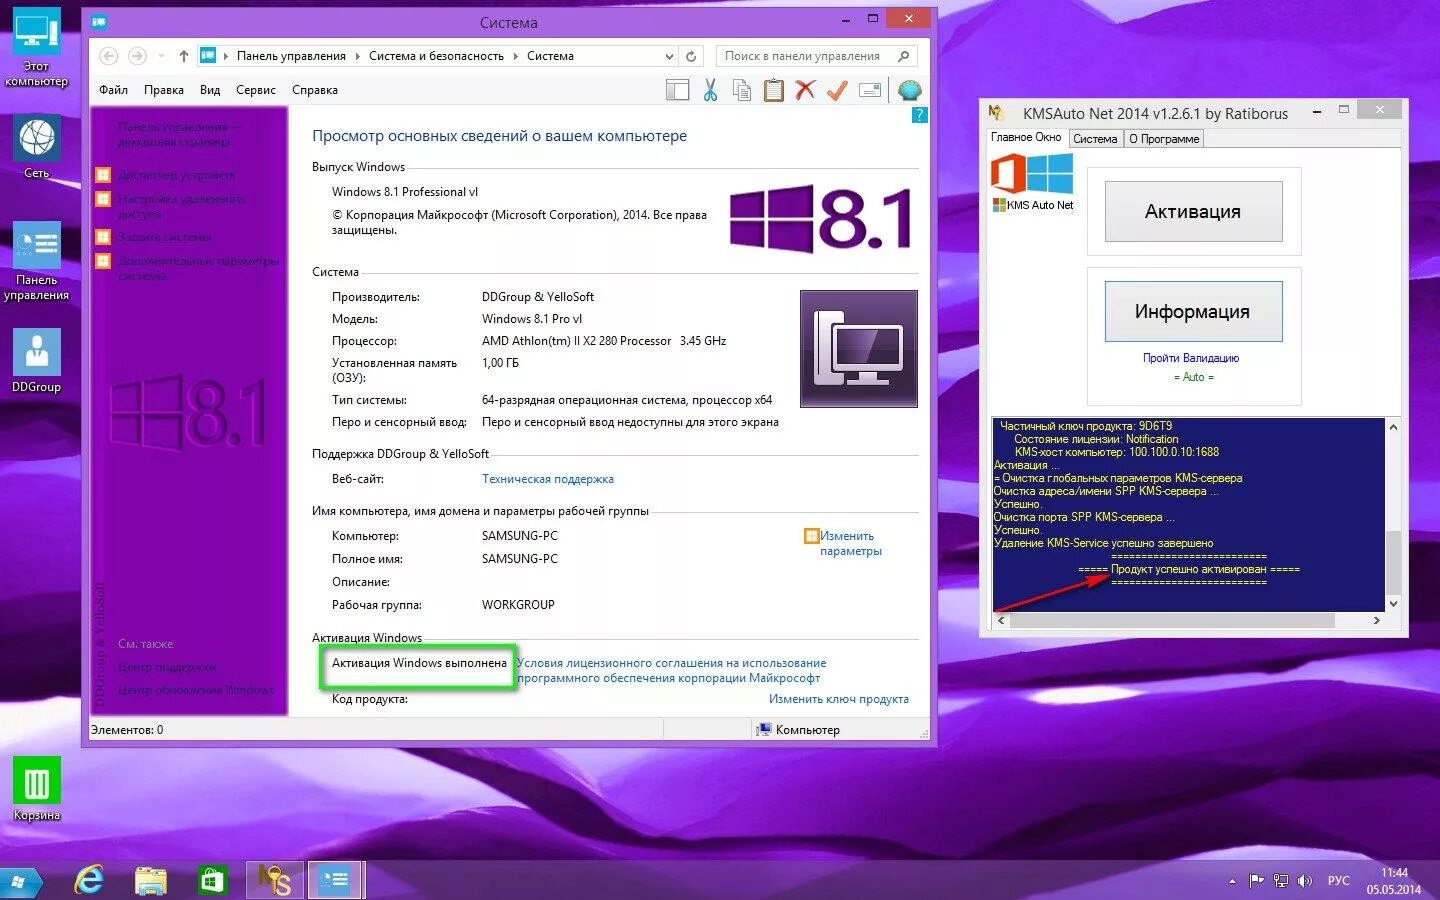The width and height of the screenshot is (1440, 900).
Task: Open the Вид menu
Action: click(x=209, y=90)
